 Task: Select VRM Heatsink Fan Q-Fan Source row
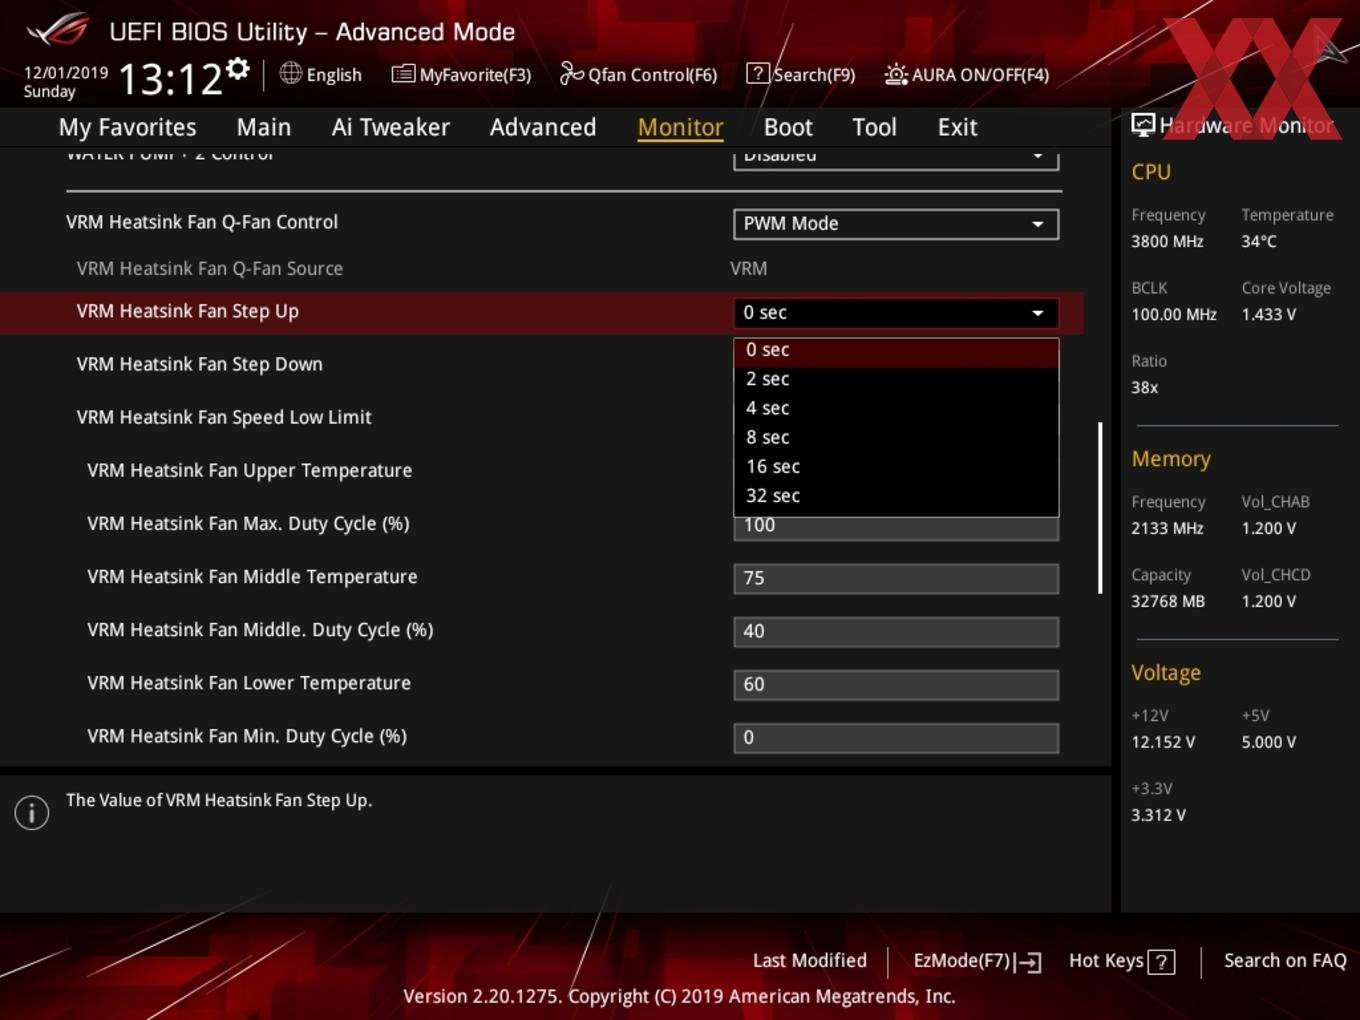coord(541,268)
